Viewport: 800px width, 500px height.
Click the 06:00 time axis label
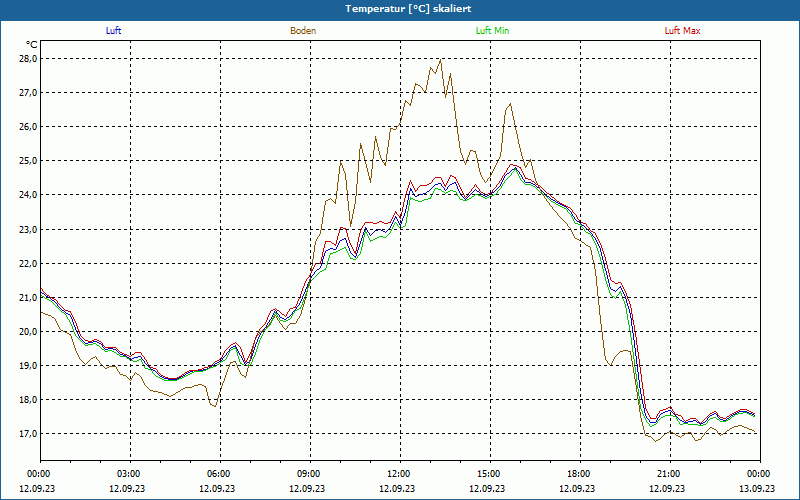point(220,474)
